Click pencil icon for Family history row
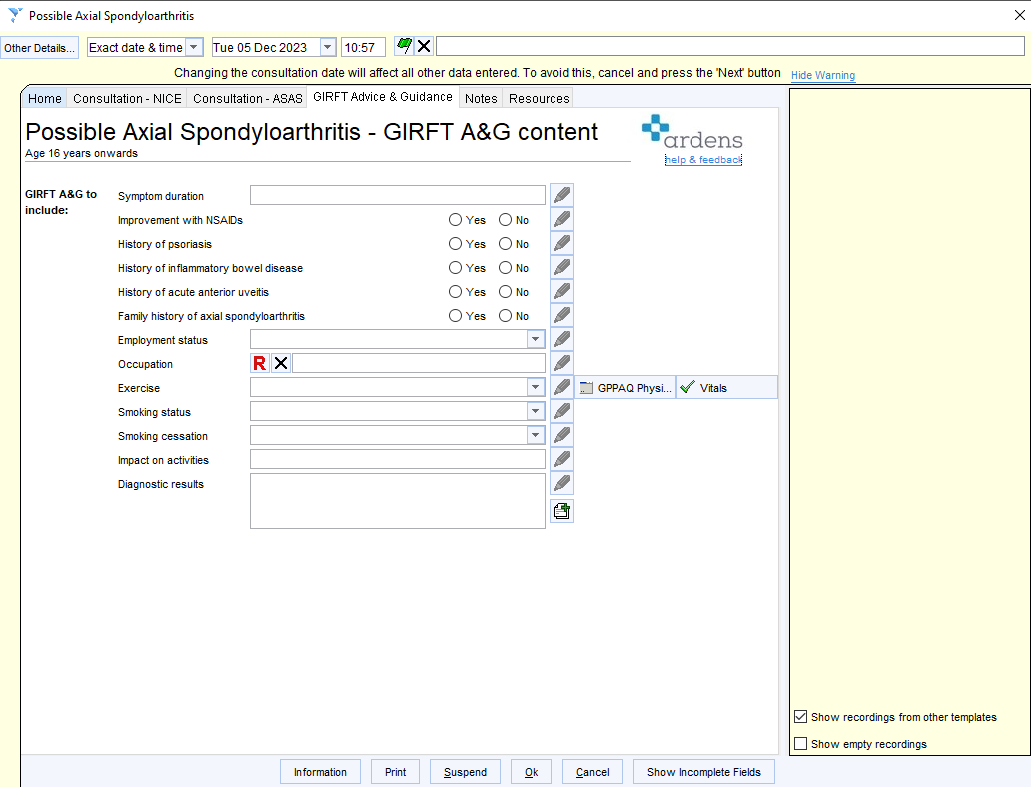This screenshot has width=1031, height=787. coord(562,315)
